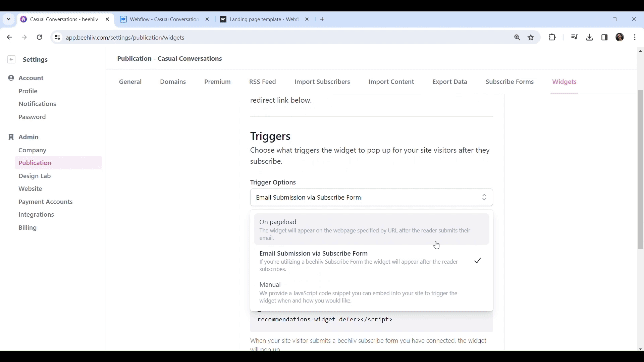Switch to Subscribe Forms tab
644x362 pixels.
pyautogui.click(x=509, y=82)
